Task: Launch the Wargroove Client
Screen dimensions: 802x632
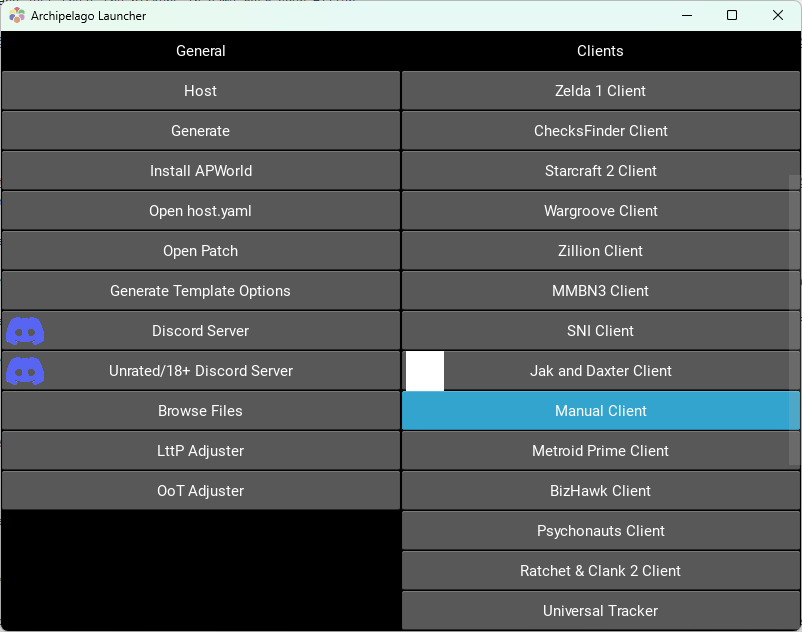Action: pyautogui.click(x=600, y=210)
